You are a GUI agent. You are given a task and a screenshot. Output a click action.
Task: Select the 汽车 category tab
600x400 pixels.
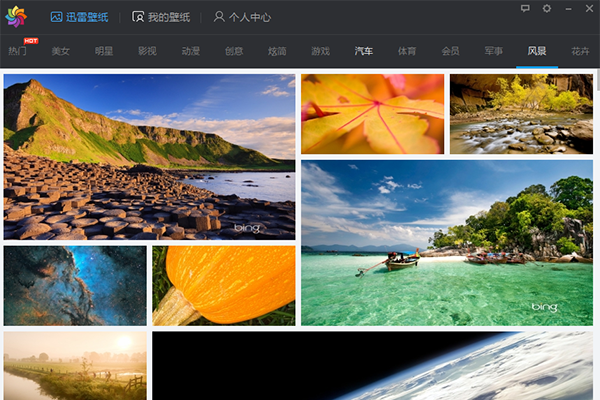pyautogui.click(x=363, y=51)
